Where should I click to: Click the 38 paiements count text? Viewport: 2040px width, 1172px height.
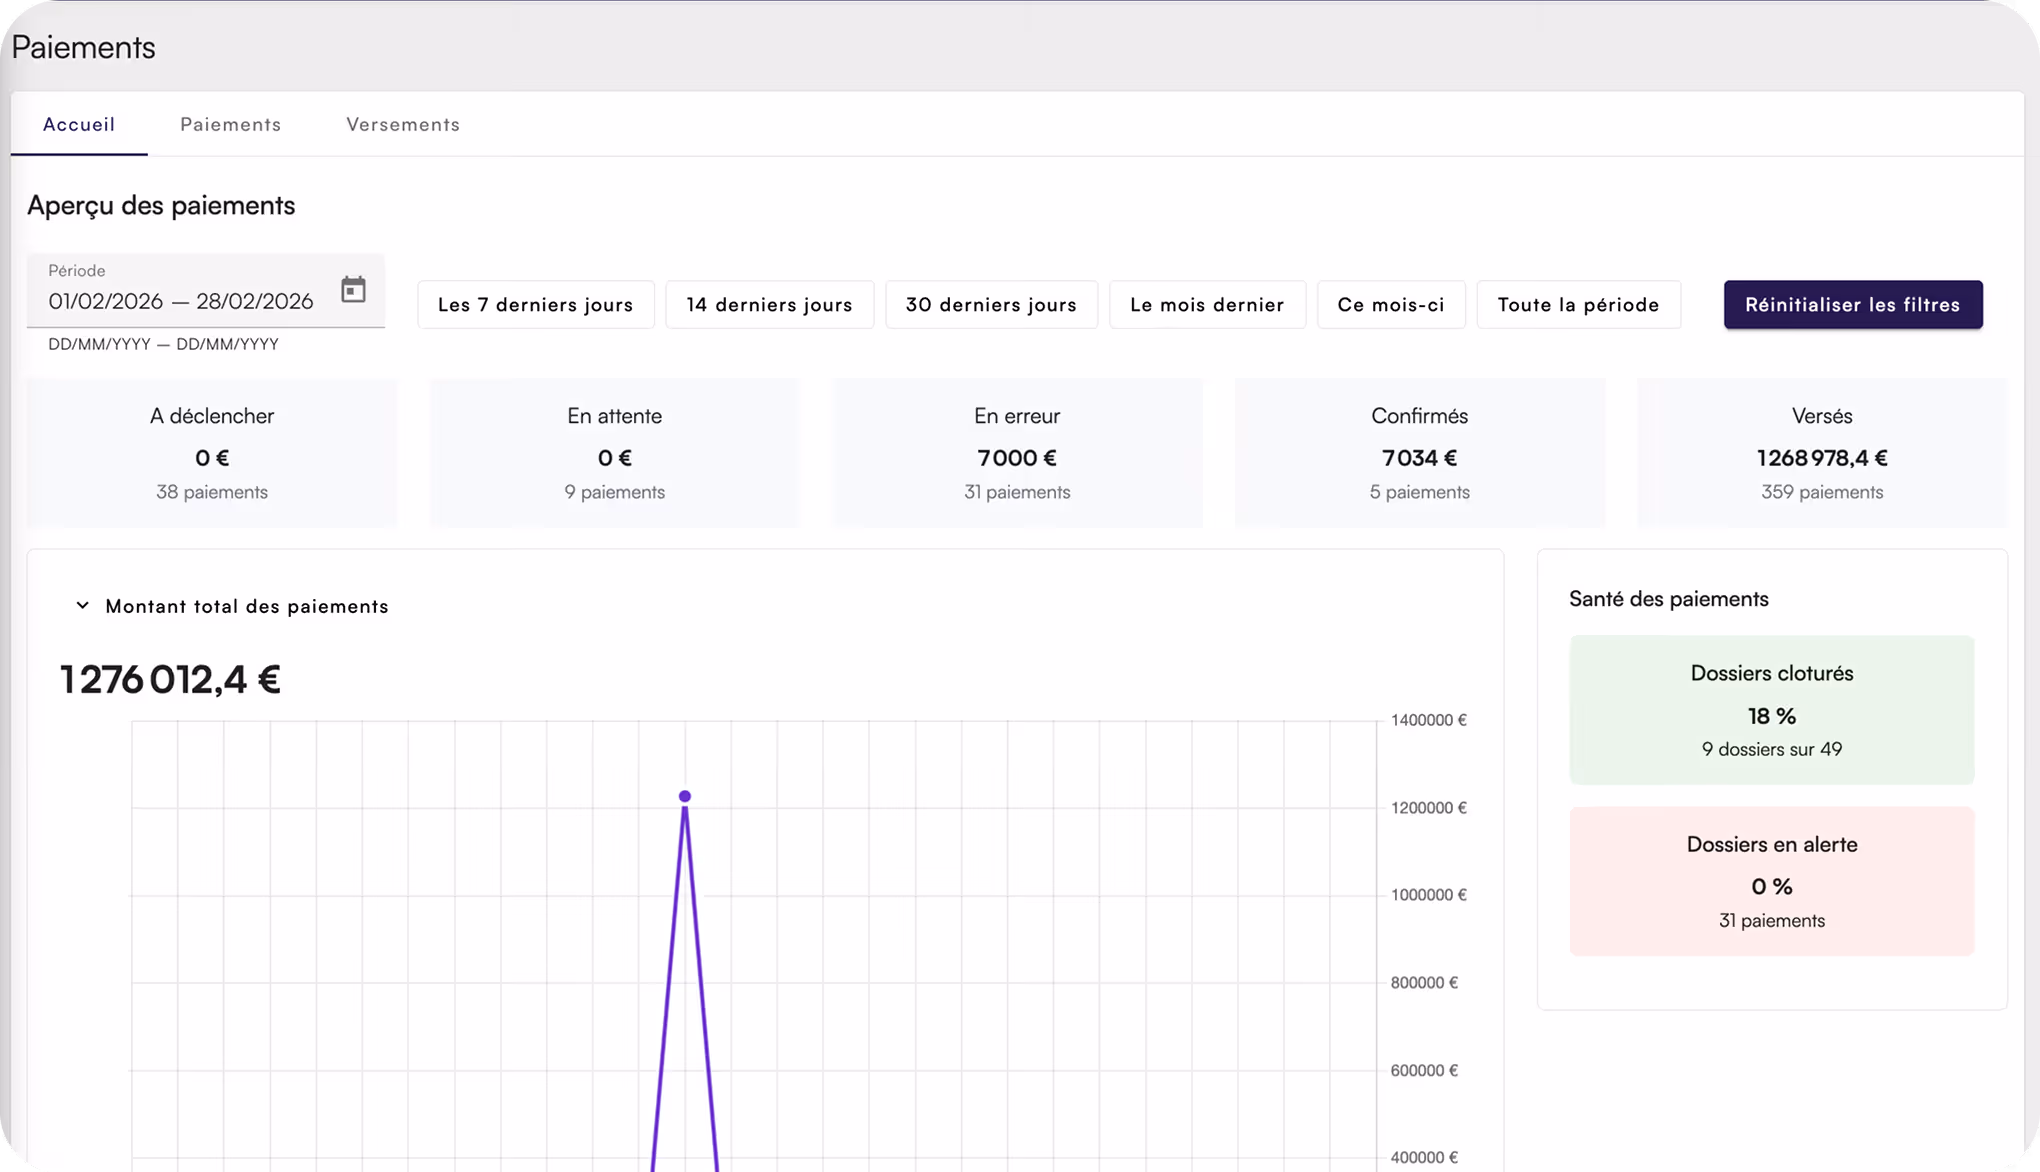click(x=212, y=492)
